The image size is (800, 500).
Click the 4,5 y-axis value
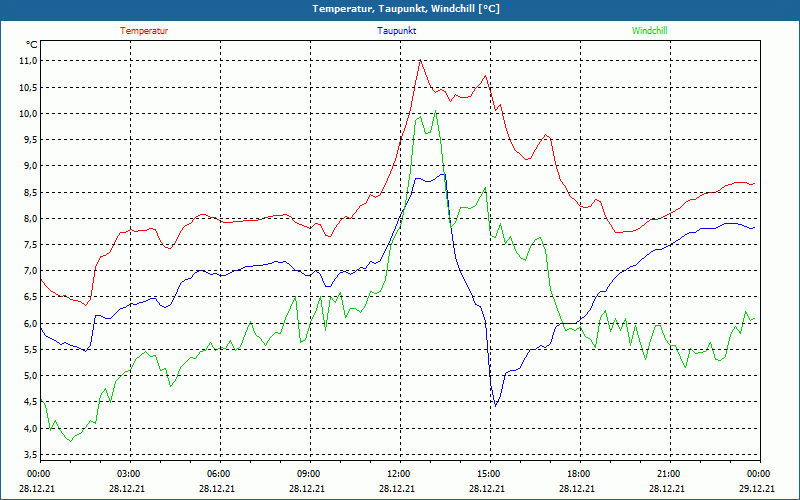click(x=30, y=402)
